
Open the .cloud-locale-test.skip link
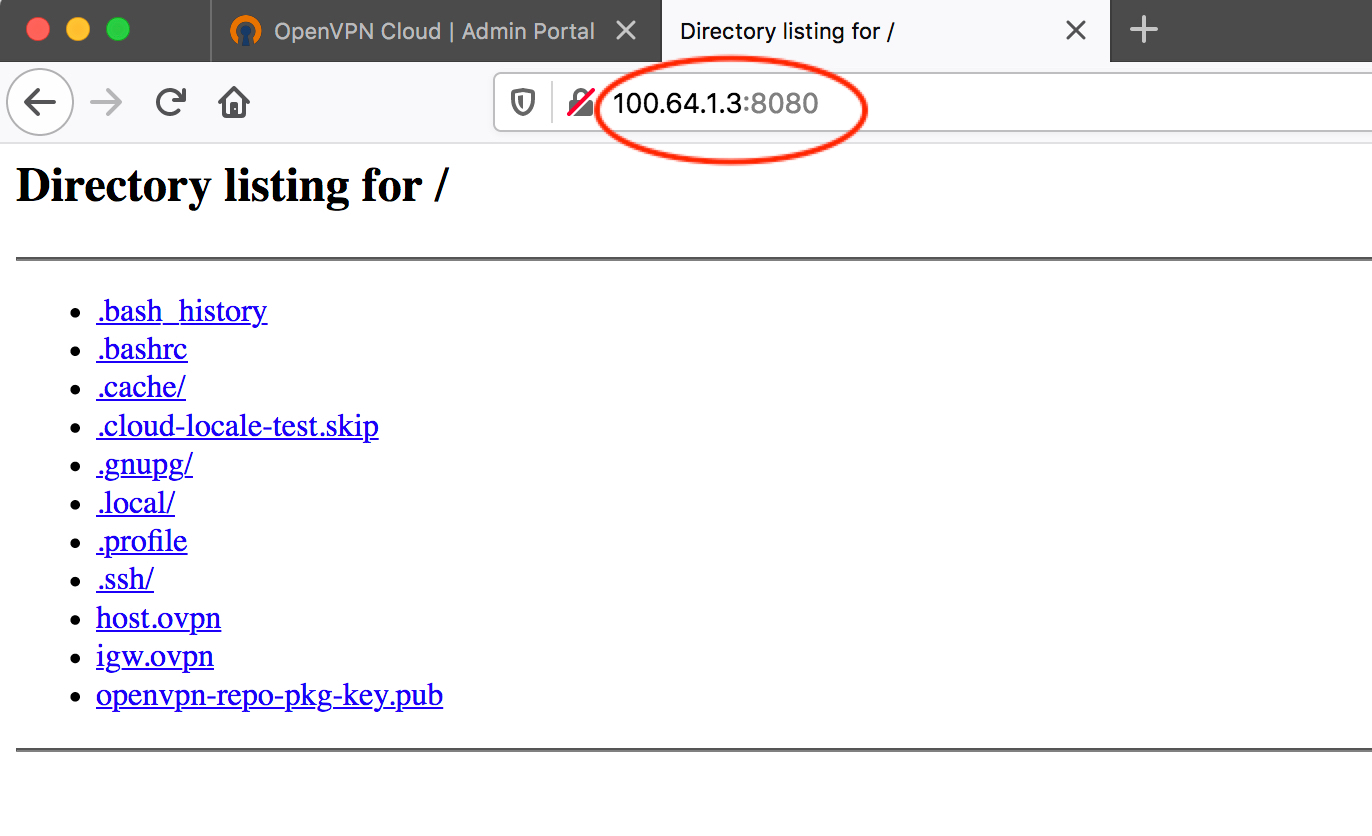pos(237,427)
